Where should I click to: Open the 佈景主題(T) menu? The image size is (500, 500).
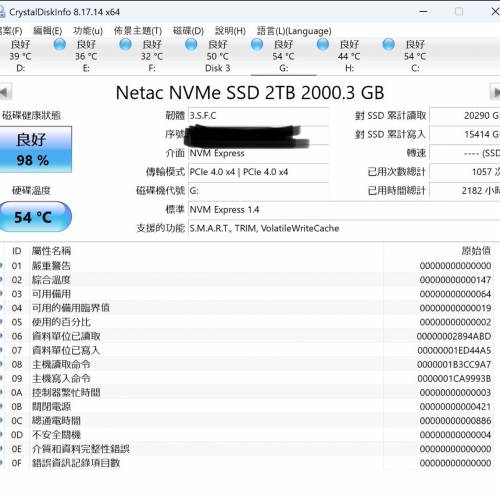coord(138,31)
